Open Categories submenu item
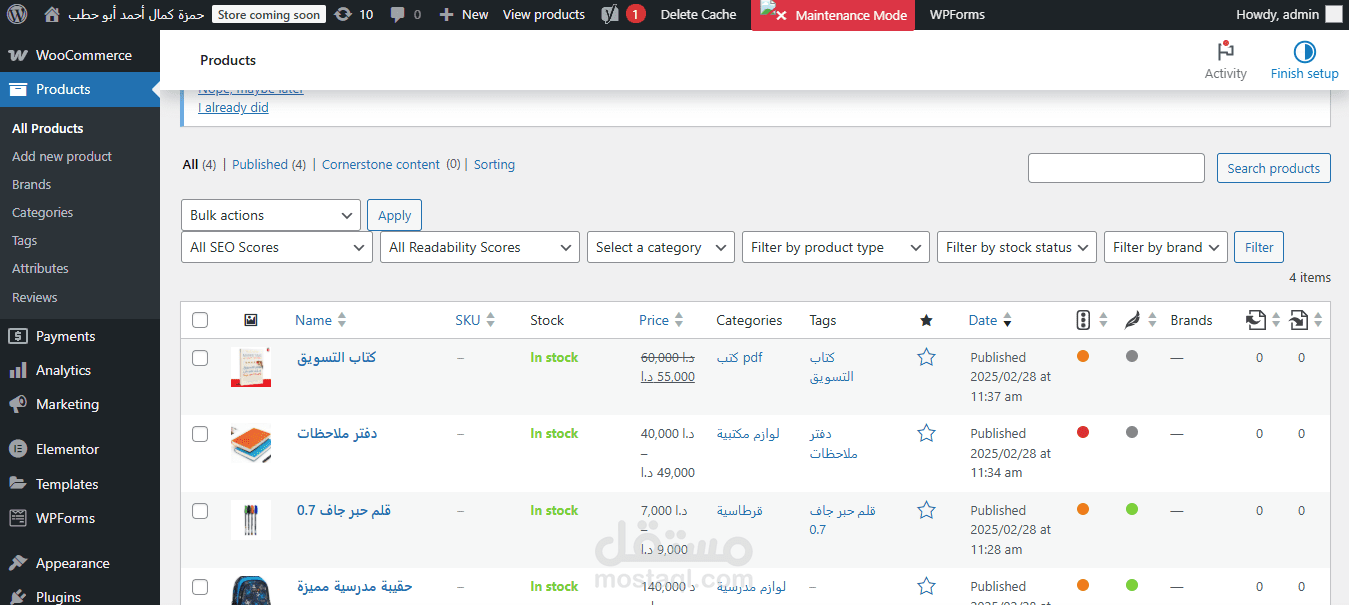1349x605 pixels. 43,212
